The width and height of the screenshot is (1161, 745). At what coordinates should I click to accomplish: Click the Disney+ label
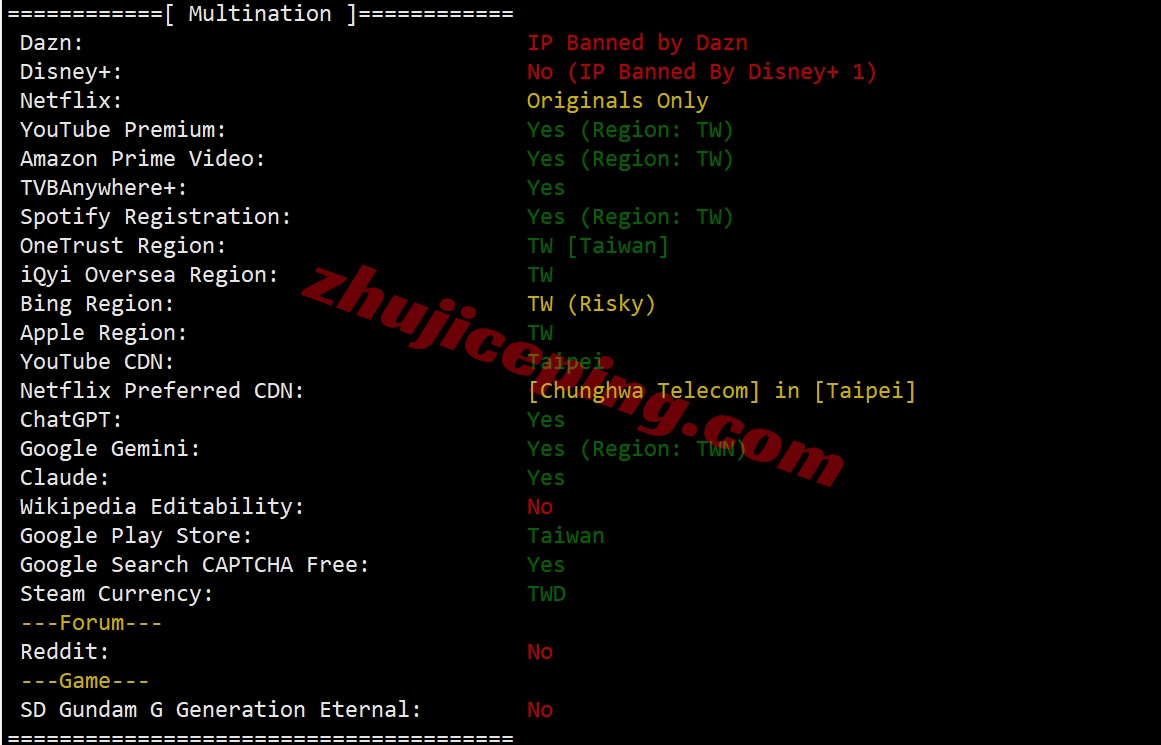(x=71, y=72)
